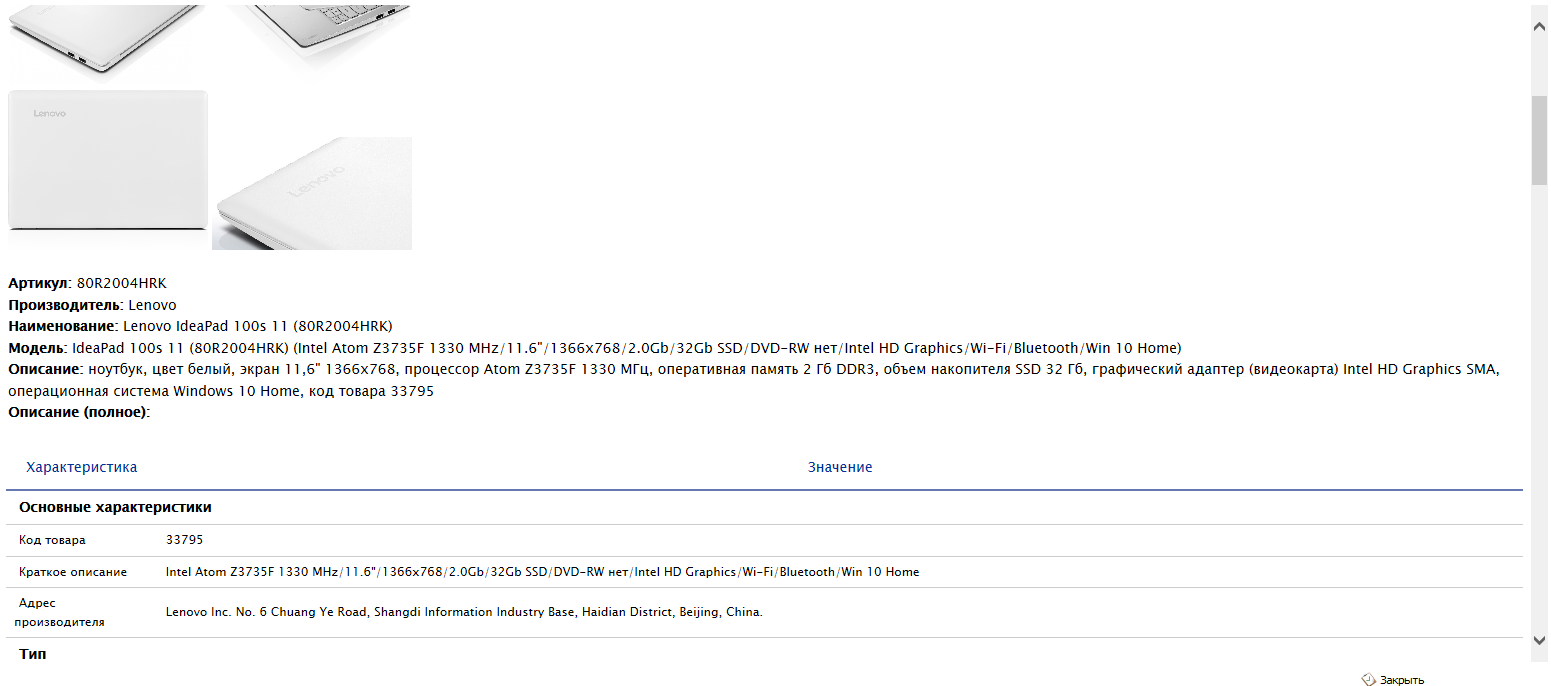Click the Краткое описание value starting Intel Atom Z3735F
This screenshot has width=1551, height=686.
(542, 572)
